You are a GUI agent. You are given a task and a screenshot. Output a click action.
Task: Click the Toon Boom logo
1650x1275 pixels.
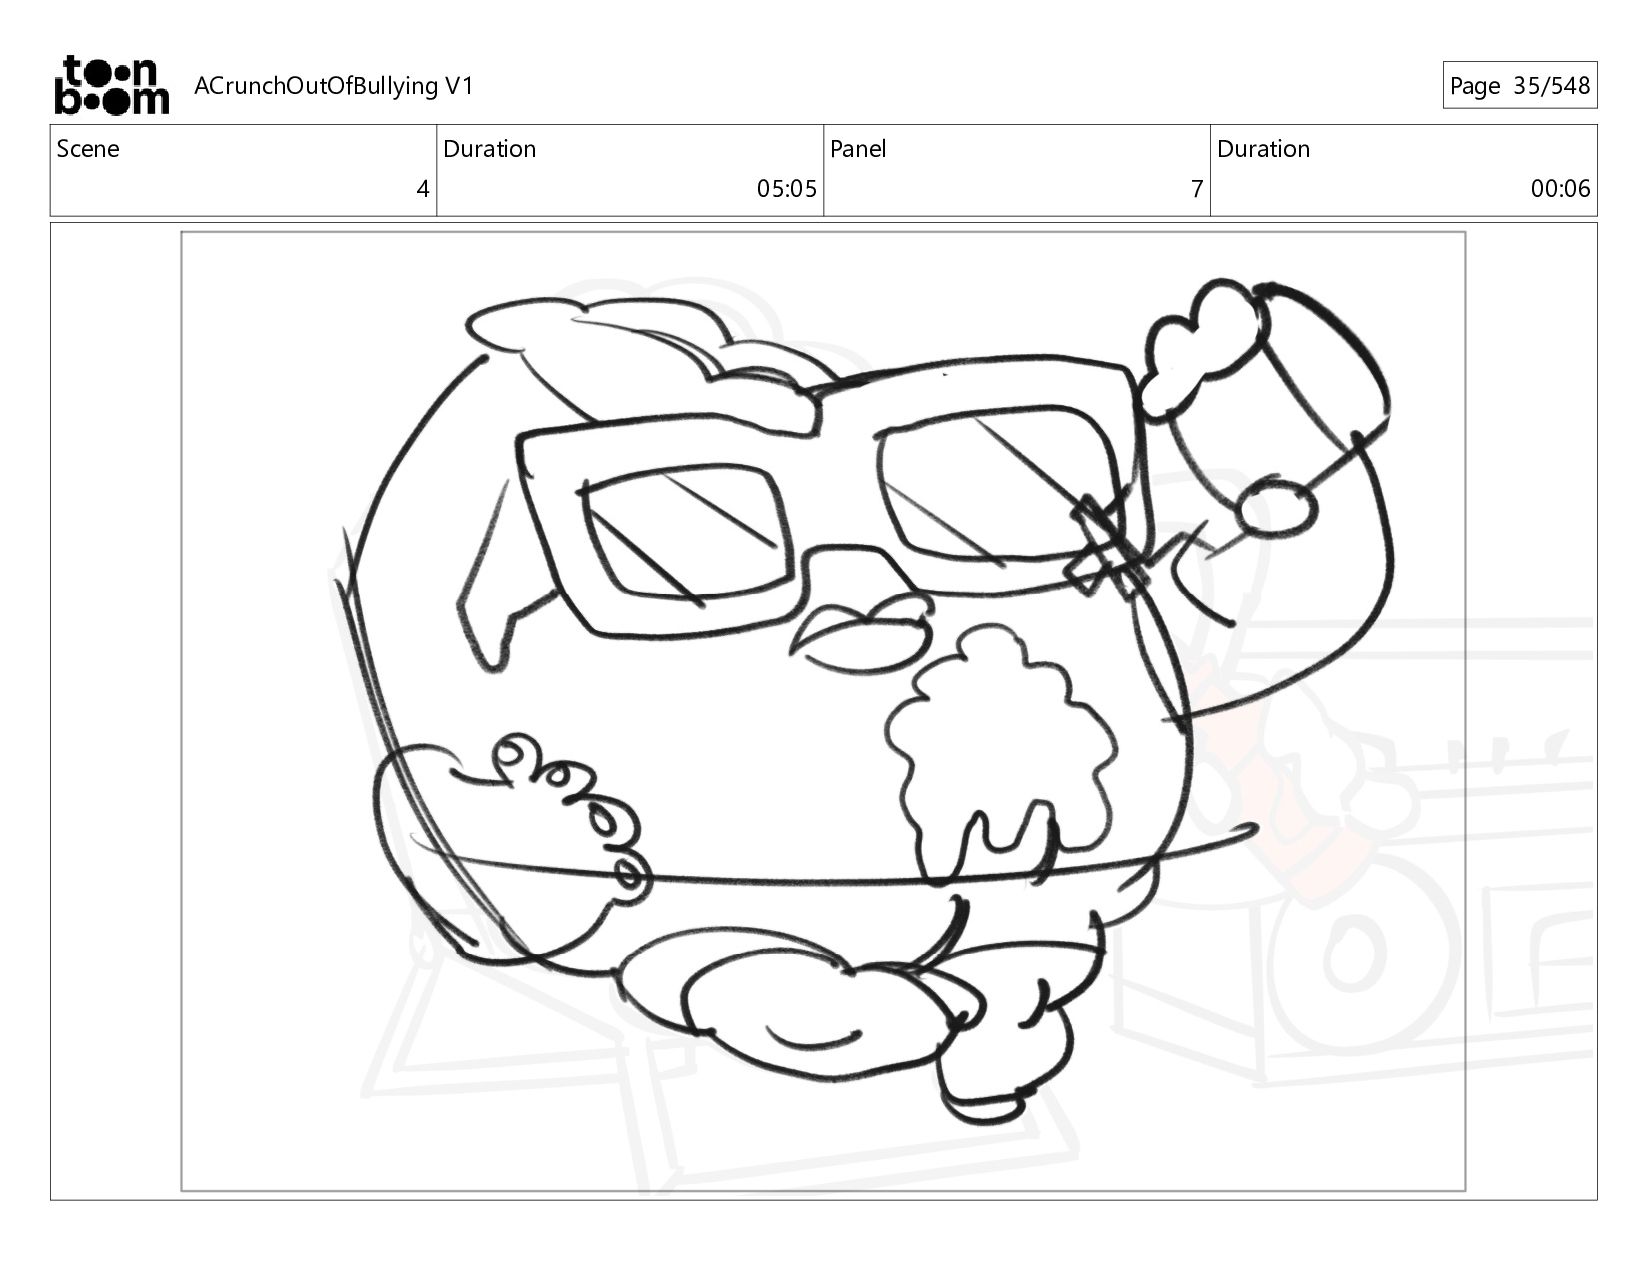tap(111, 85)
